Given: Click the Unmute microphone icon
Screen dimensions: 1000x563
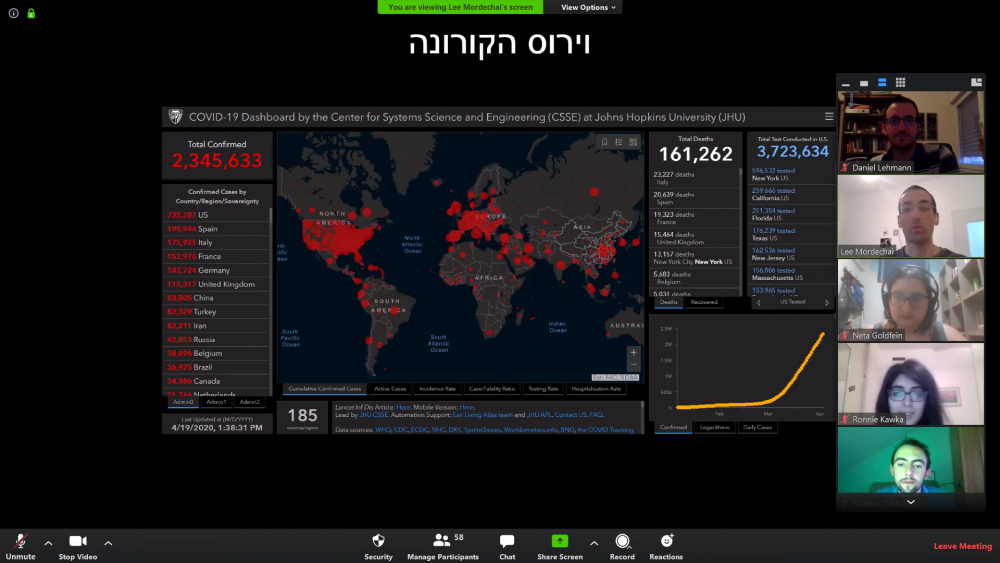Looking at the screenshot, I should coord(20,541).
